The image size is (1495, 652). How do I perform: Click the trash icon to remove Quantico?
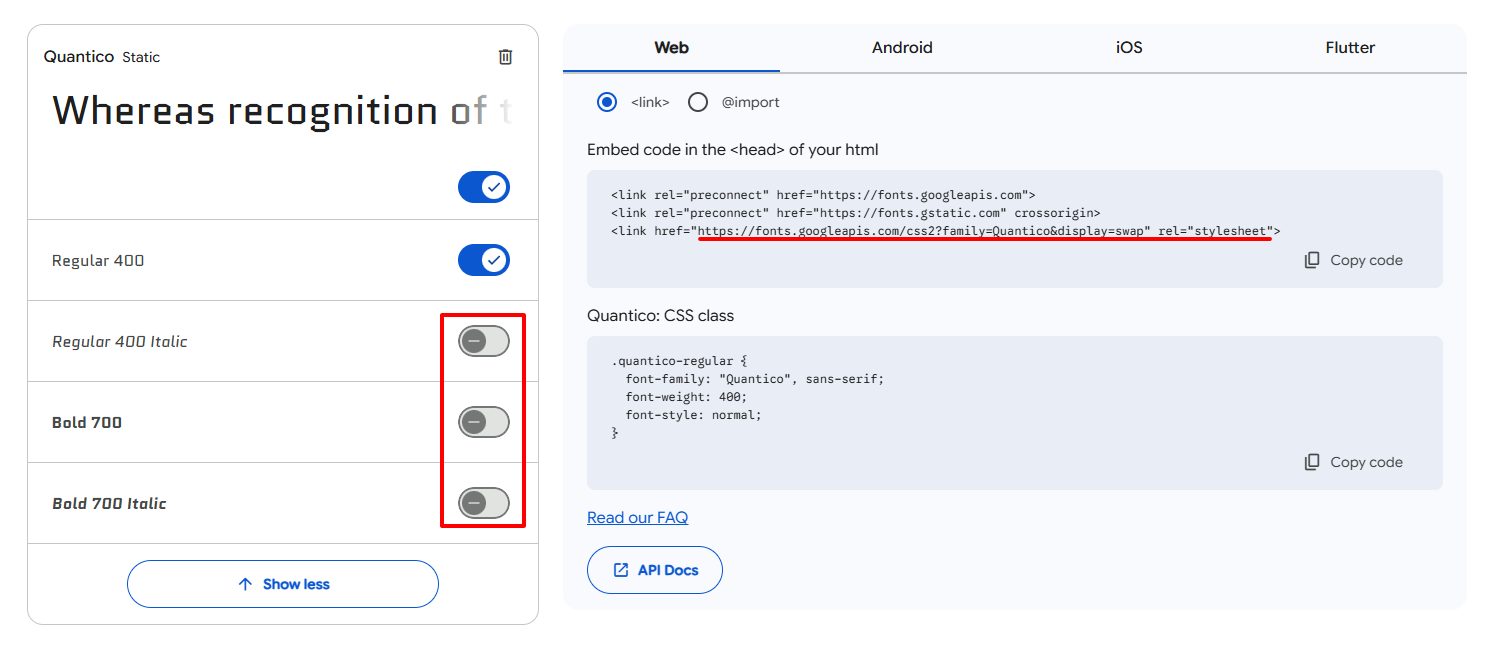(505, 57)
